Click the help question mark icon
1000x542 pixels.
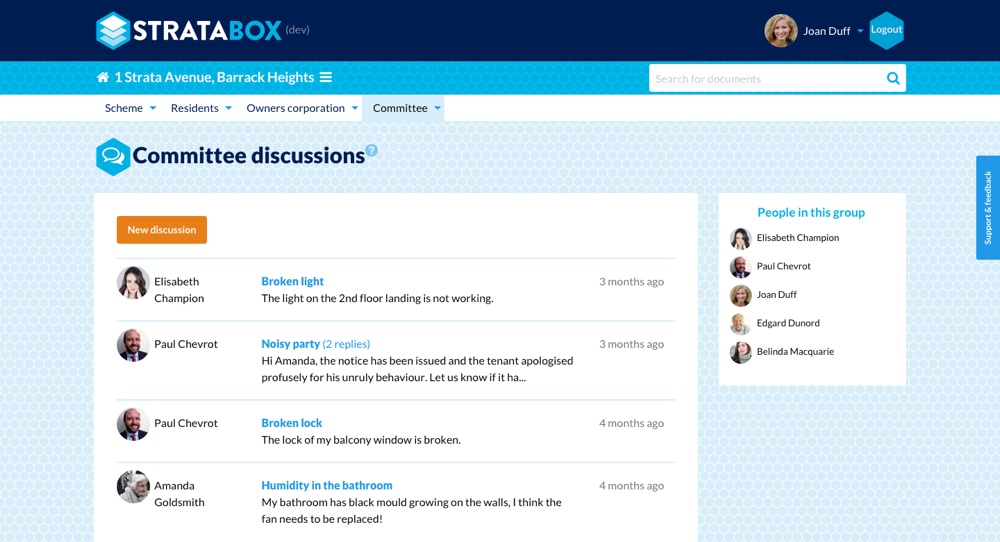click(x=371, y=151)
